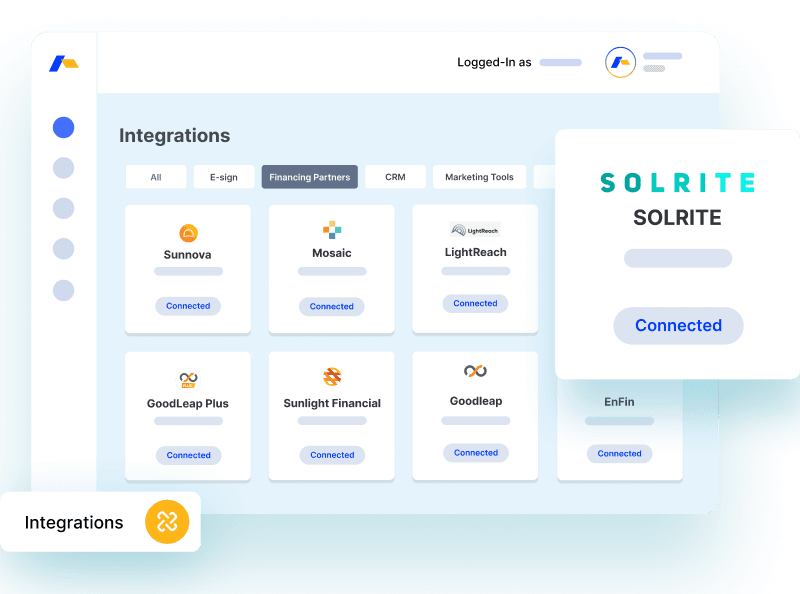Screen dimensions: 800x594
Task: Switch to the CRM tab
Action: point(395,177)
